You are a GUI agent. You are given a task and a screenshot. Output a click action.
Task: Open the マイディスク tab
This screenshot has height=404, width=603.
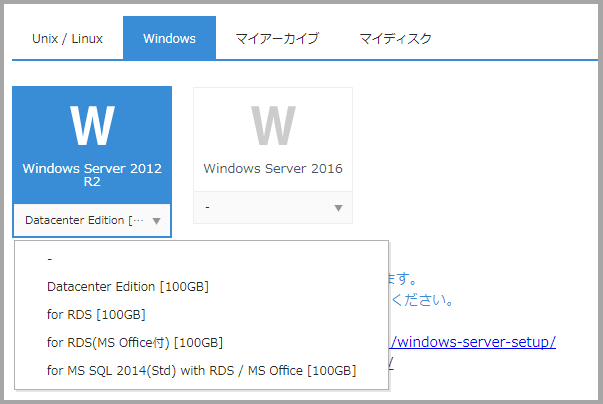coord(395,38)
